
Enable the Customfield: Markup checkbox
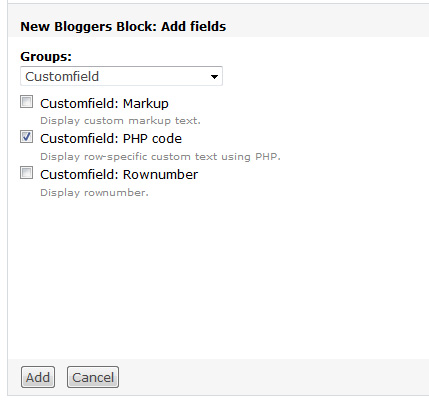[26, 102]
